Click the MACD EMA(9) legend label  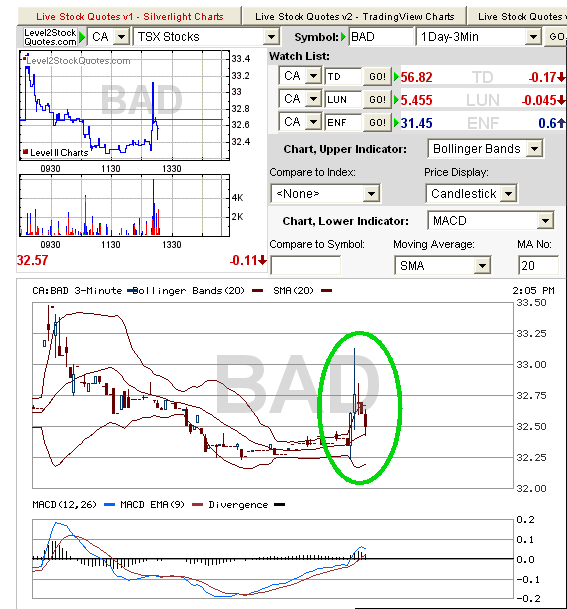(x=152, y=505)
